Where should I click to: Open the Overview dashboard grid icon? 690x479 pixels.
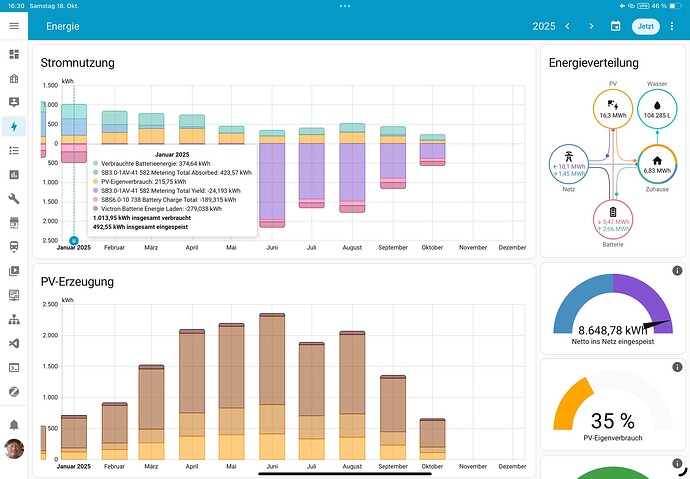coord(14,54)
